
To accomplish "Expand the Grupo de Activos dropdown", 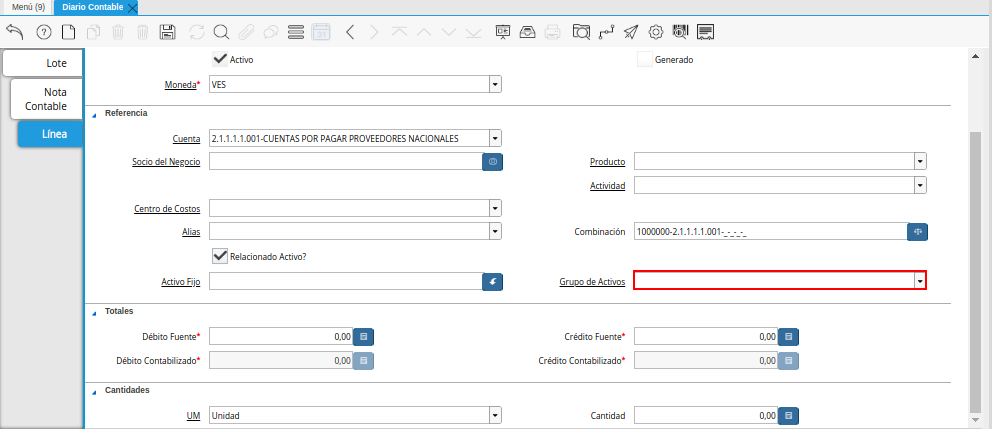I will (919, 282).
